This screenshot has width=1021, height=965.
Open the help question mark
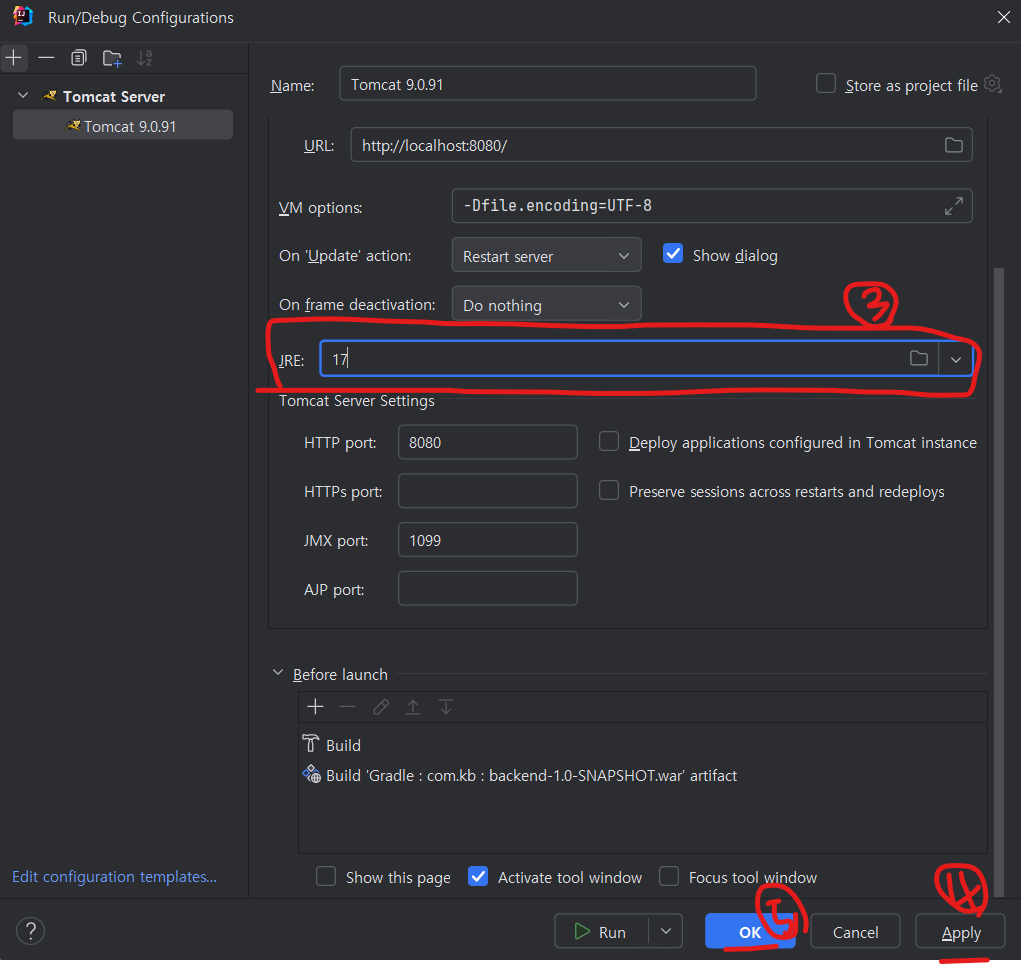pyautogui.click(x=31, y=931)
